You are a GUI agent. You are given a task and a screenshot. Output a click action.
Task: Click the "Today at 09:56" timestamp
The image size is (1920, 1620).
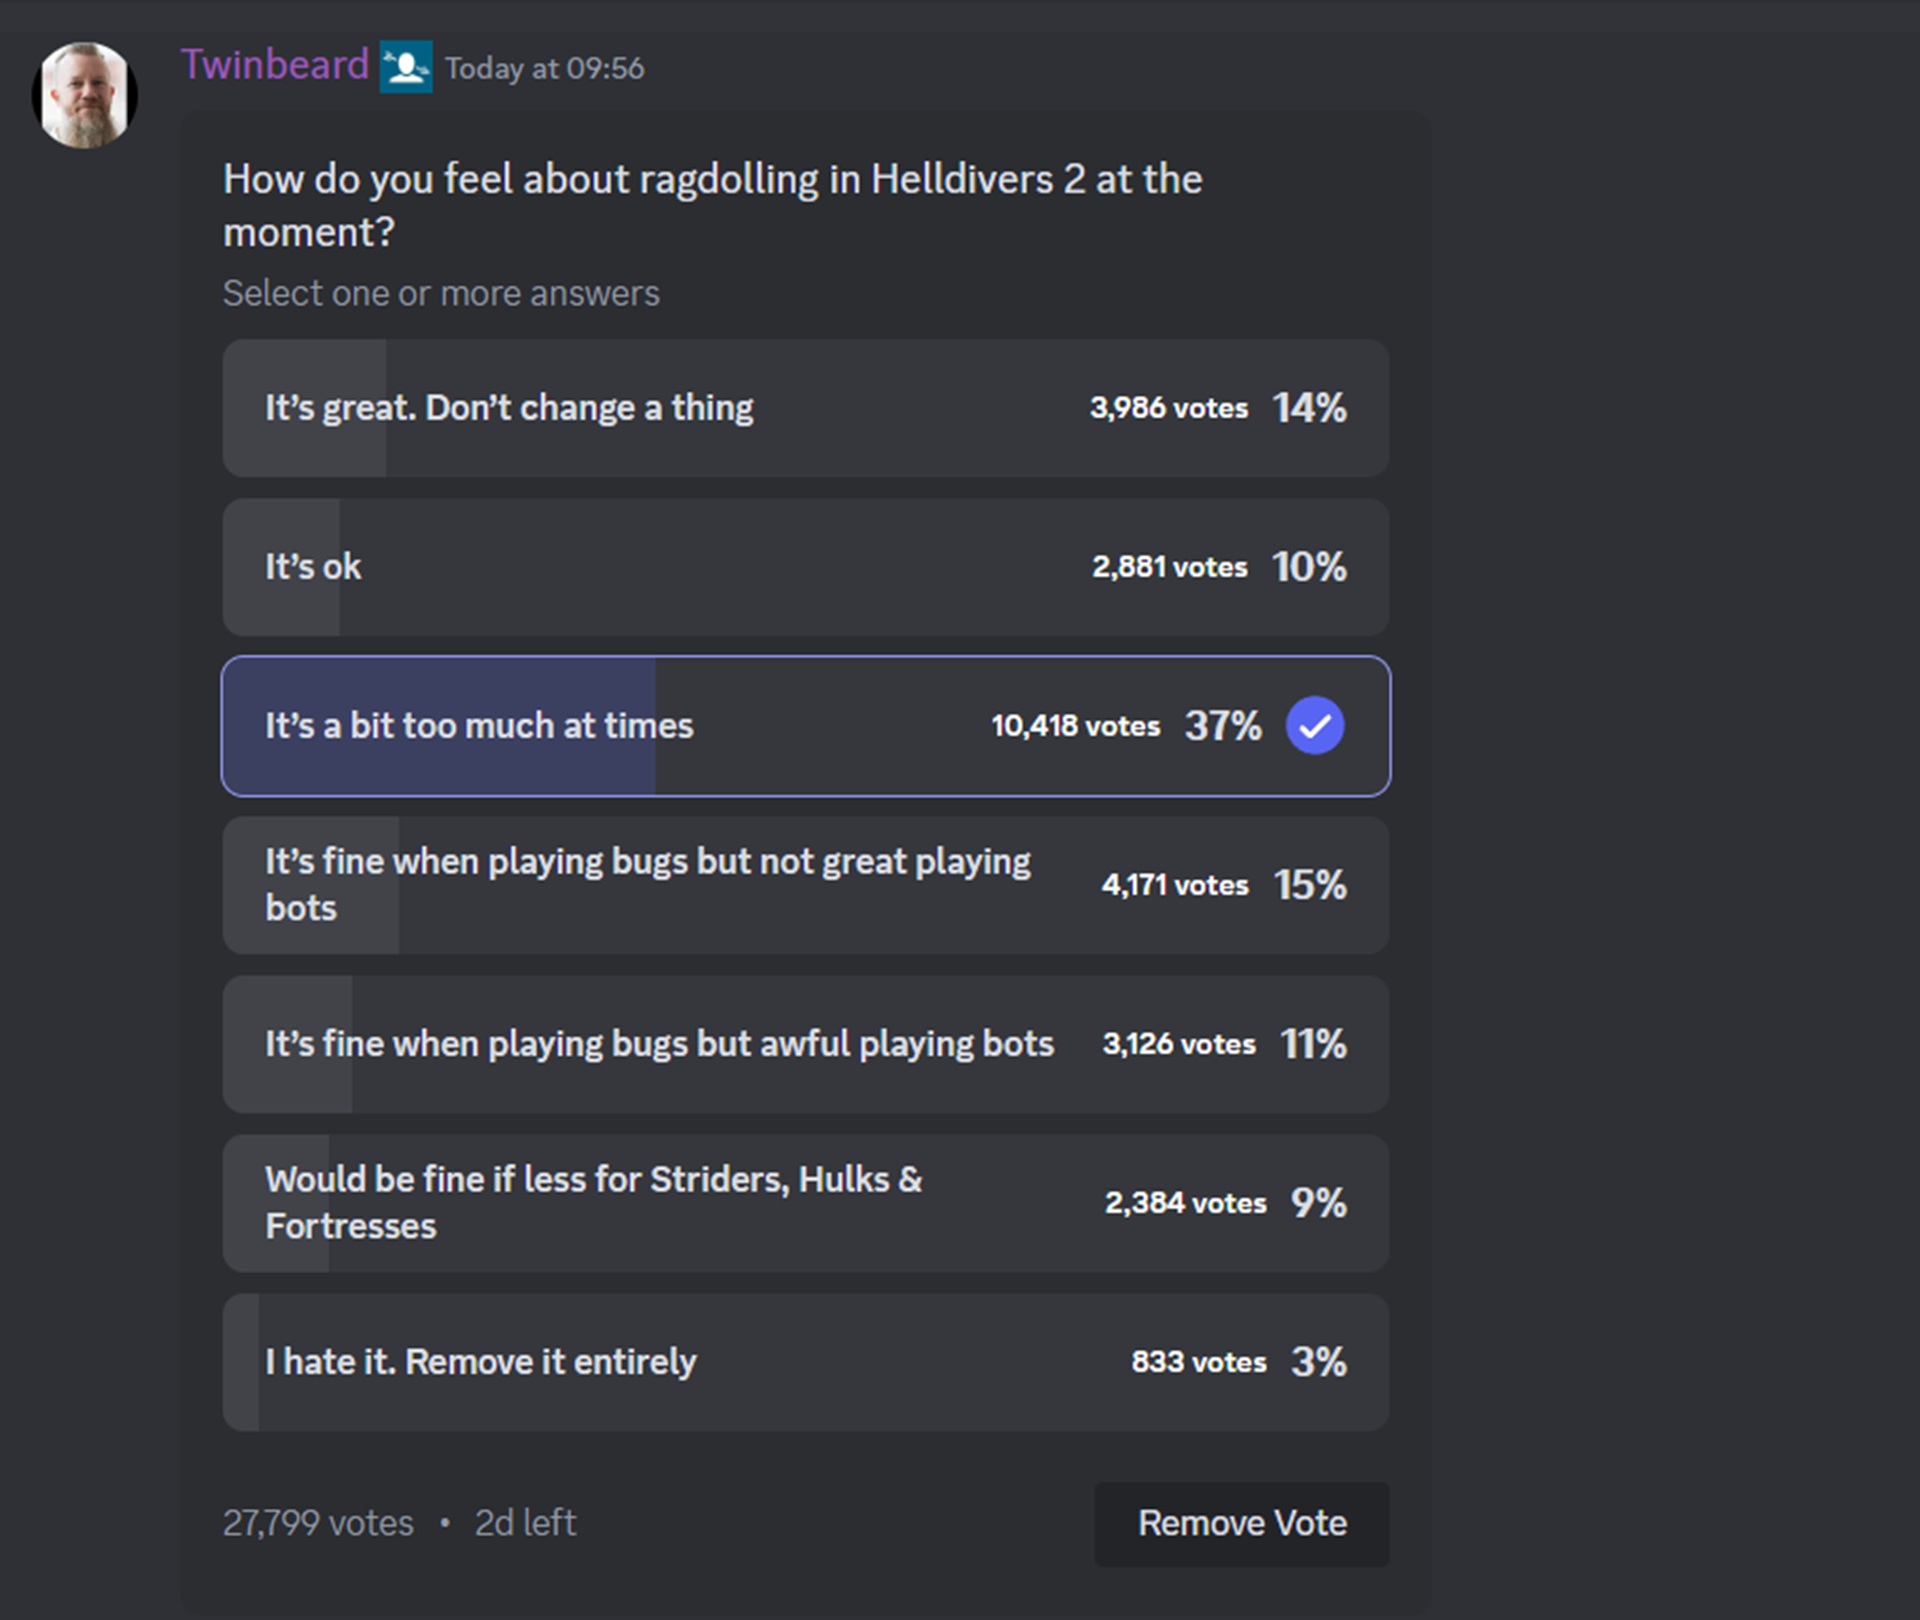pyautogui.click(x=545, y=69)
